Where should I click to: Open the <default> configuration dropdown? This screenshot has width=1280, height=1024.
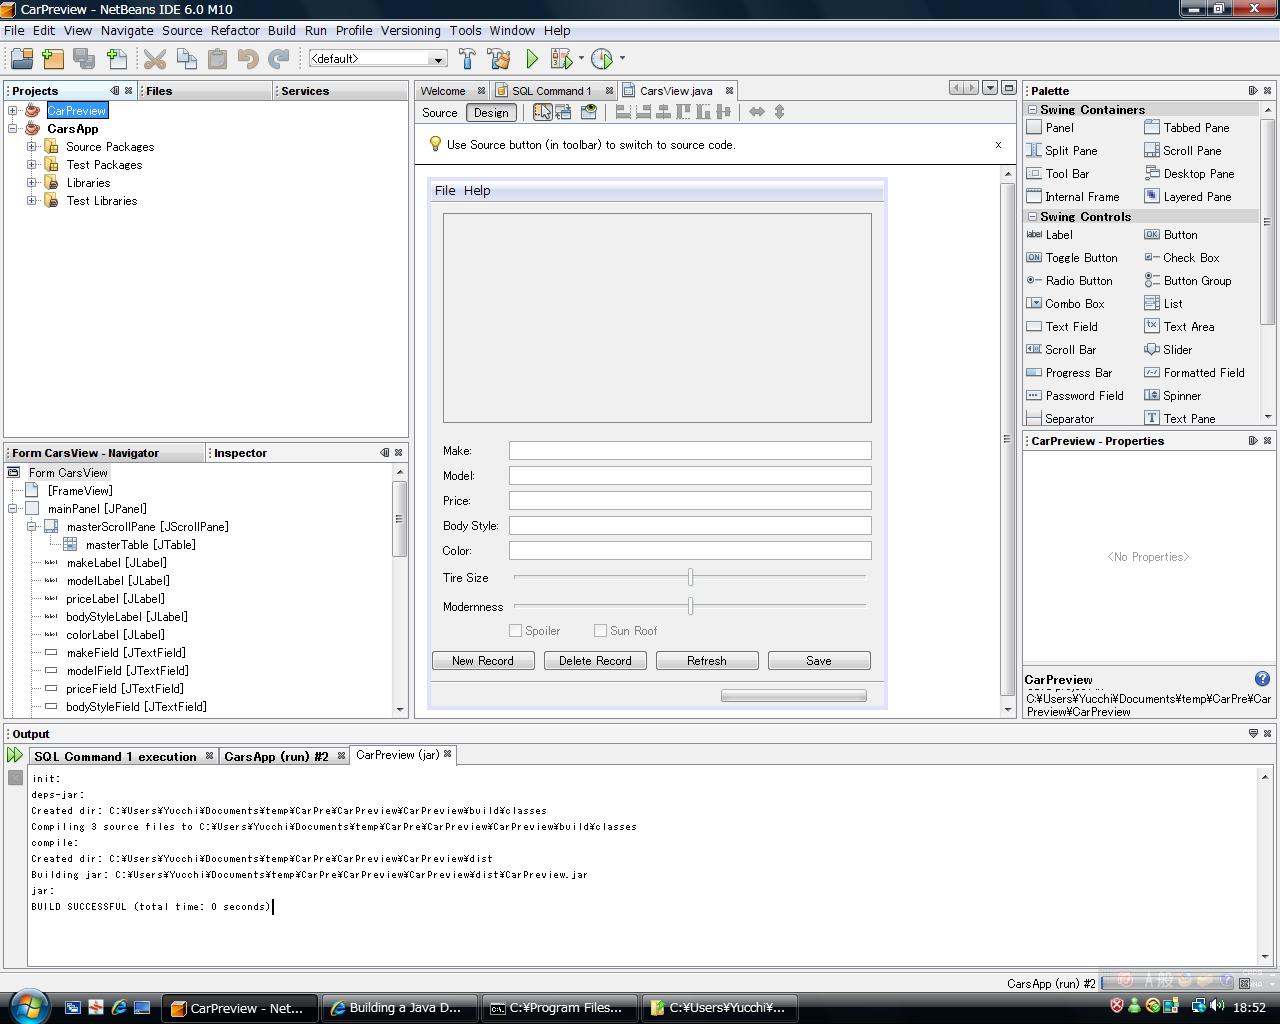378,59
